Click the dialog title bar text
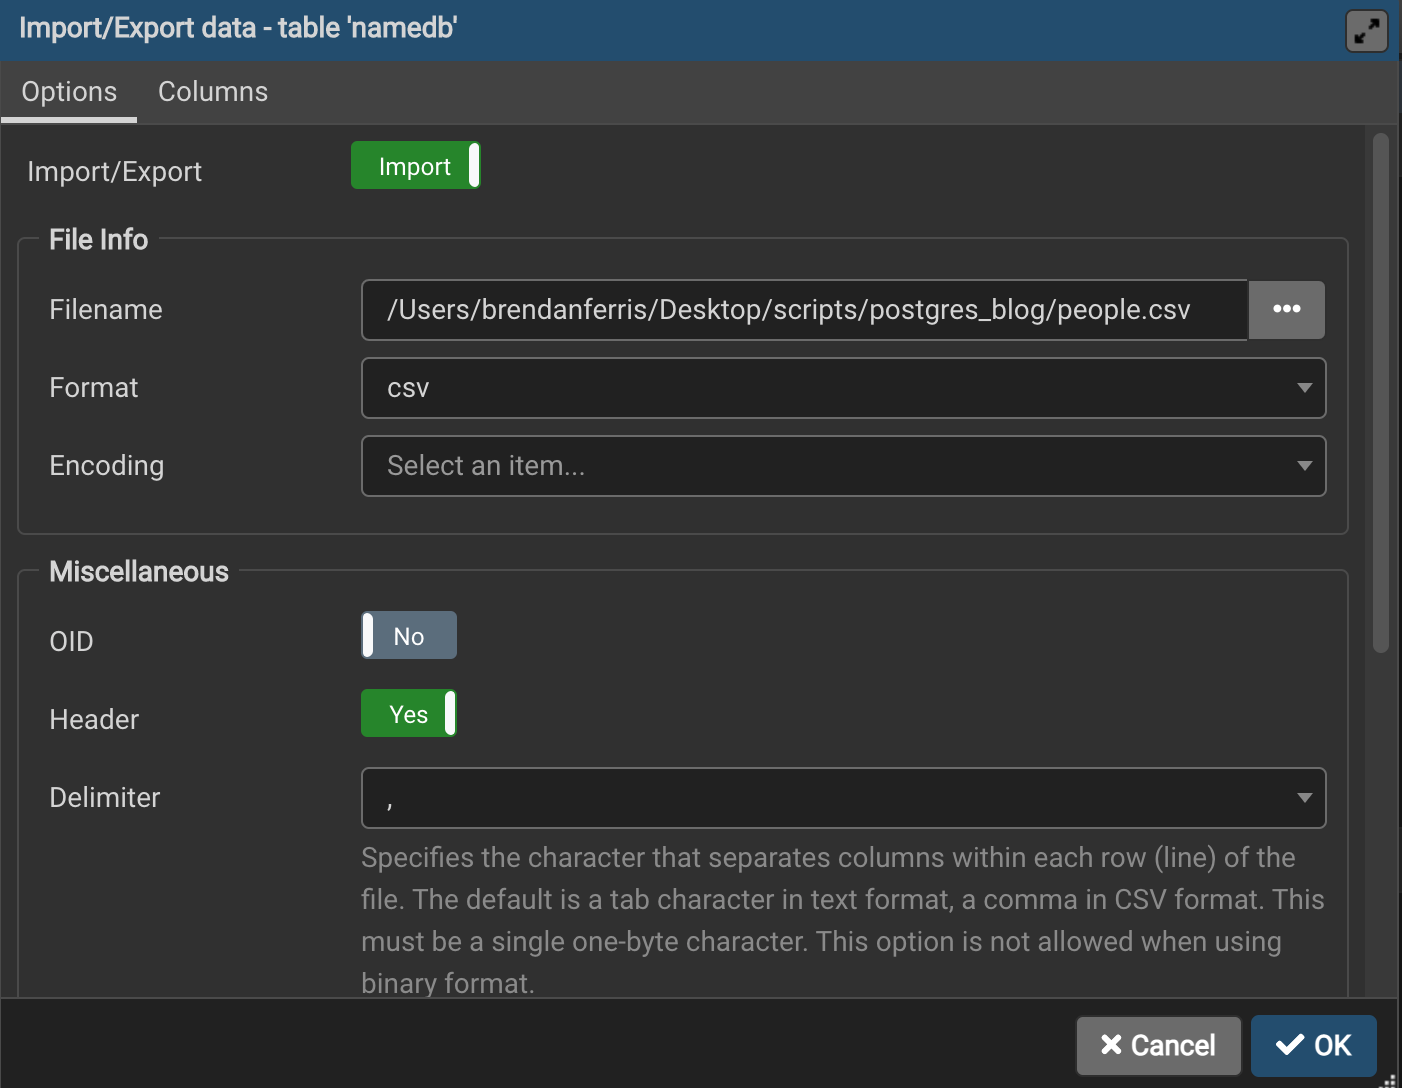 point(238,28)
